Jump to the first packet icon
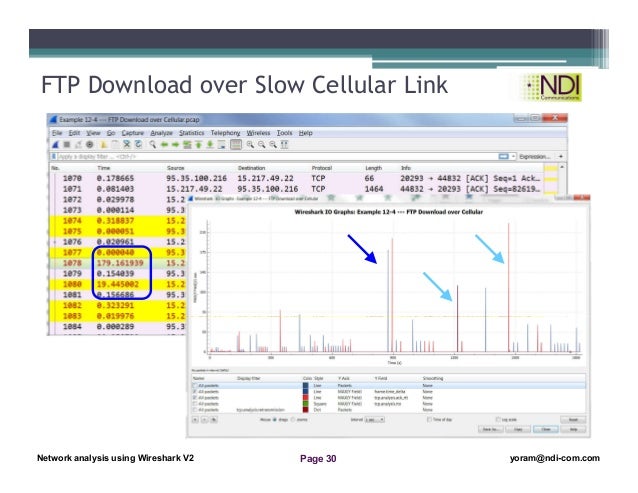The height and width of the screenshot is (493, 638). (199, 144)
